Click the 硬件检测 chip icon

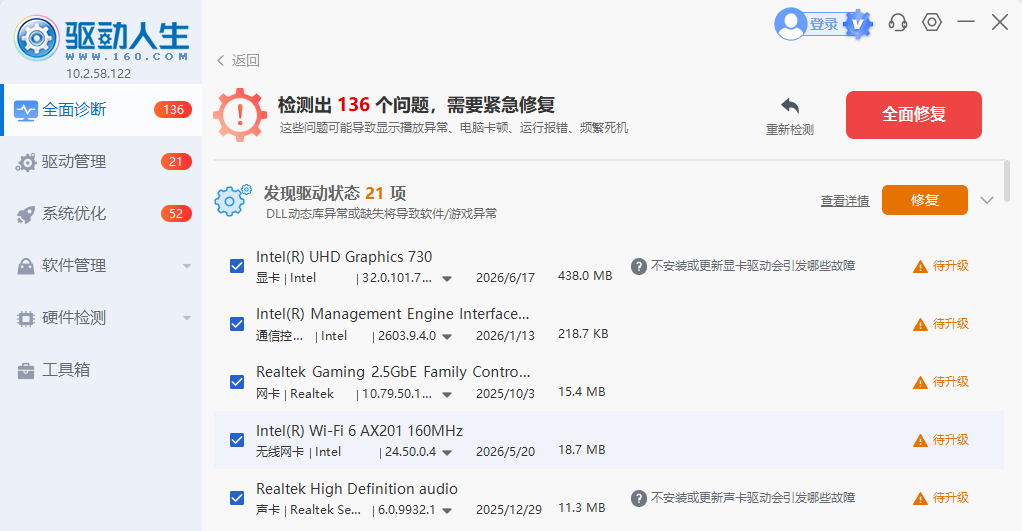point(25,318)
